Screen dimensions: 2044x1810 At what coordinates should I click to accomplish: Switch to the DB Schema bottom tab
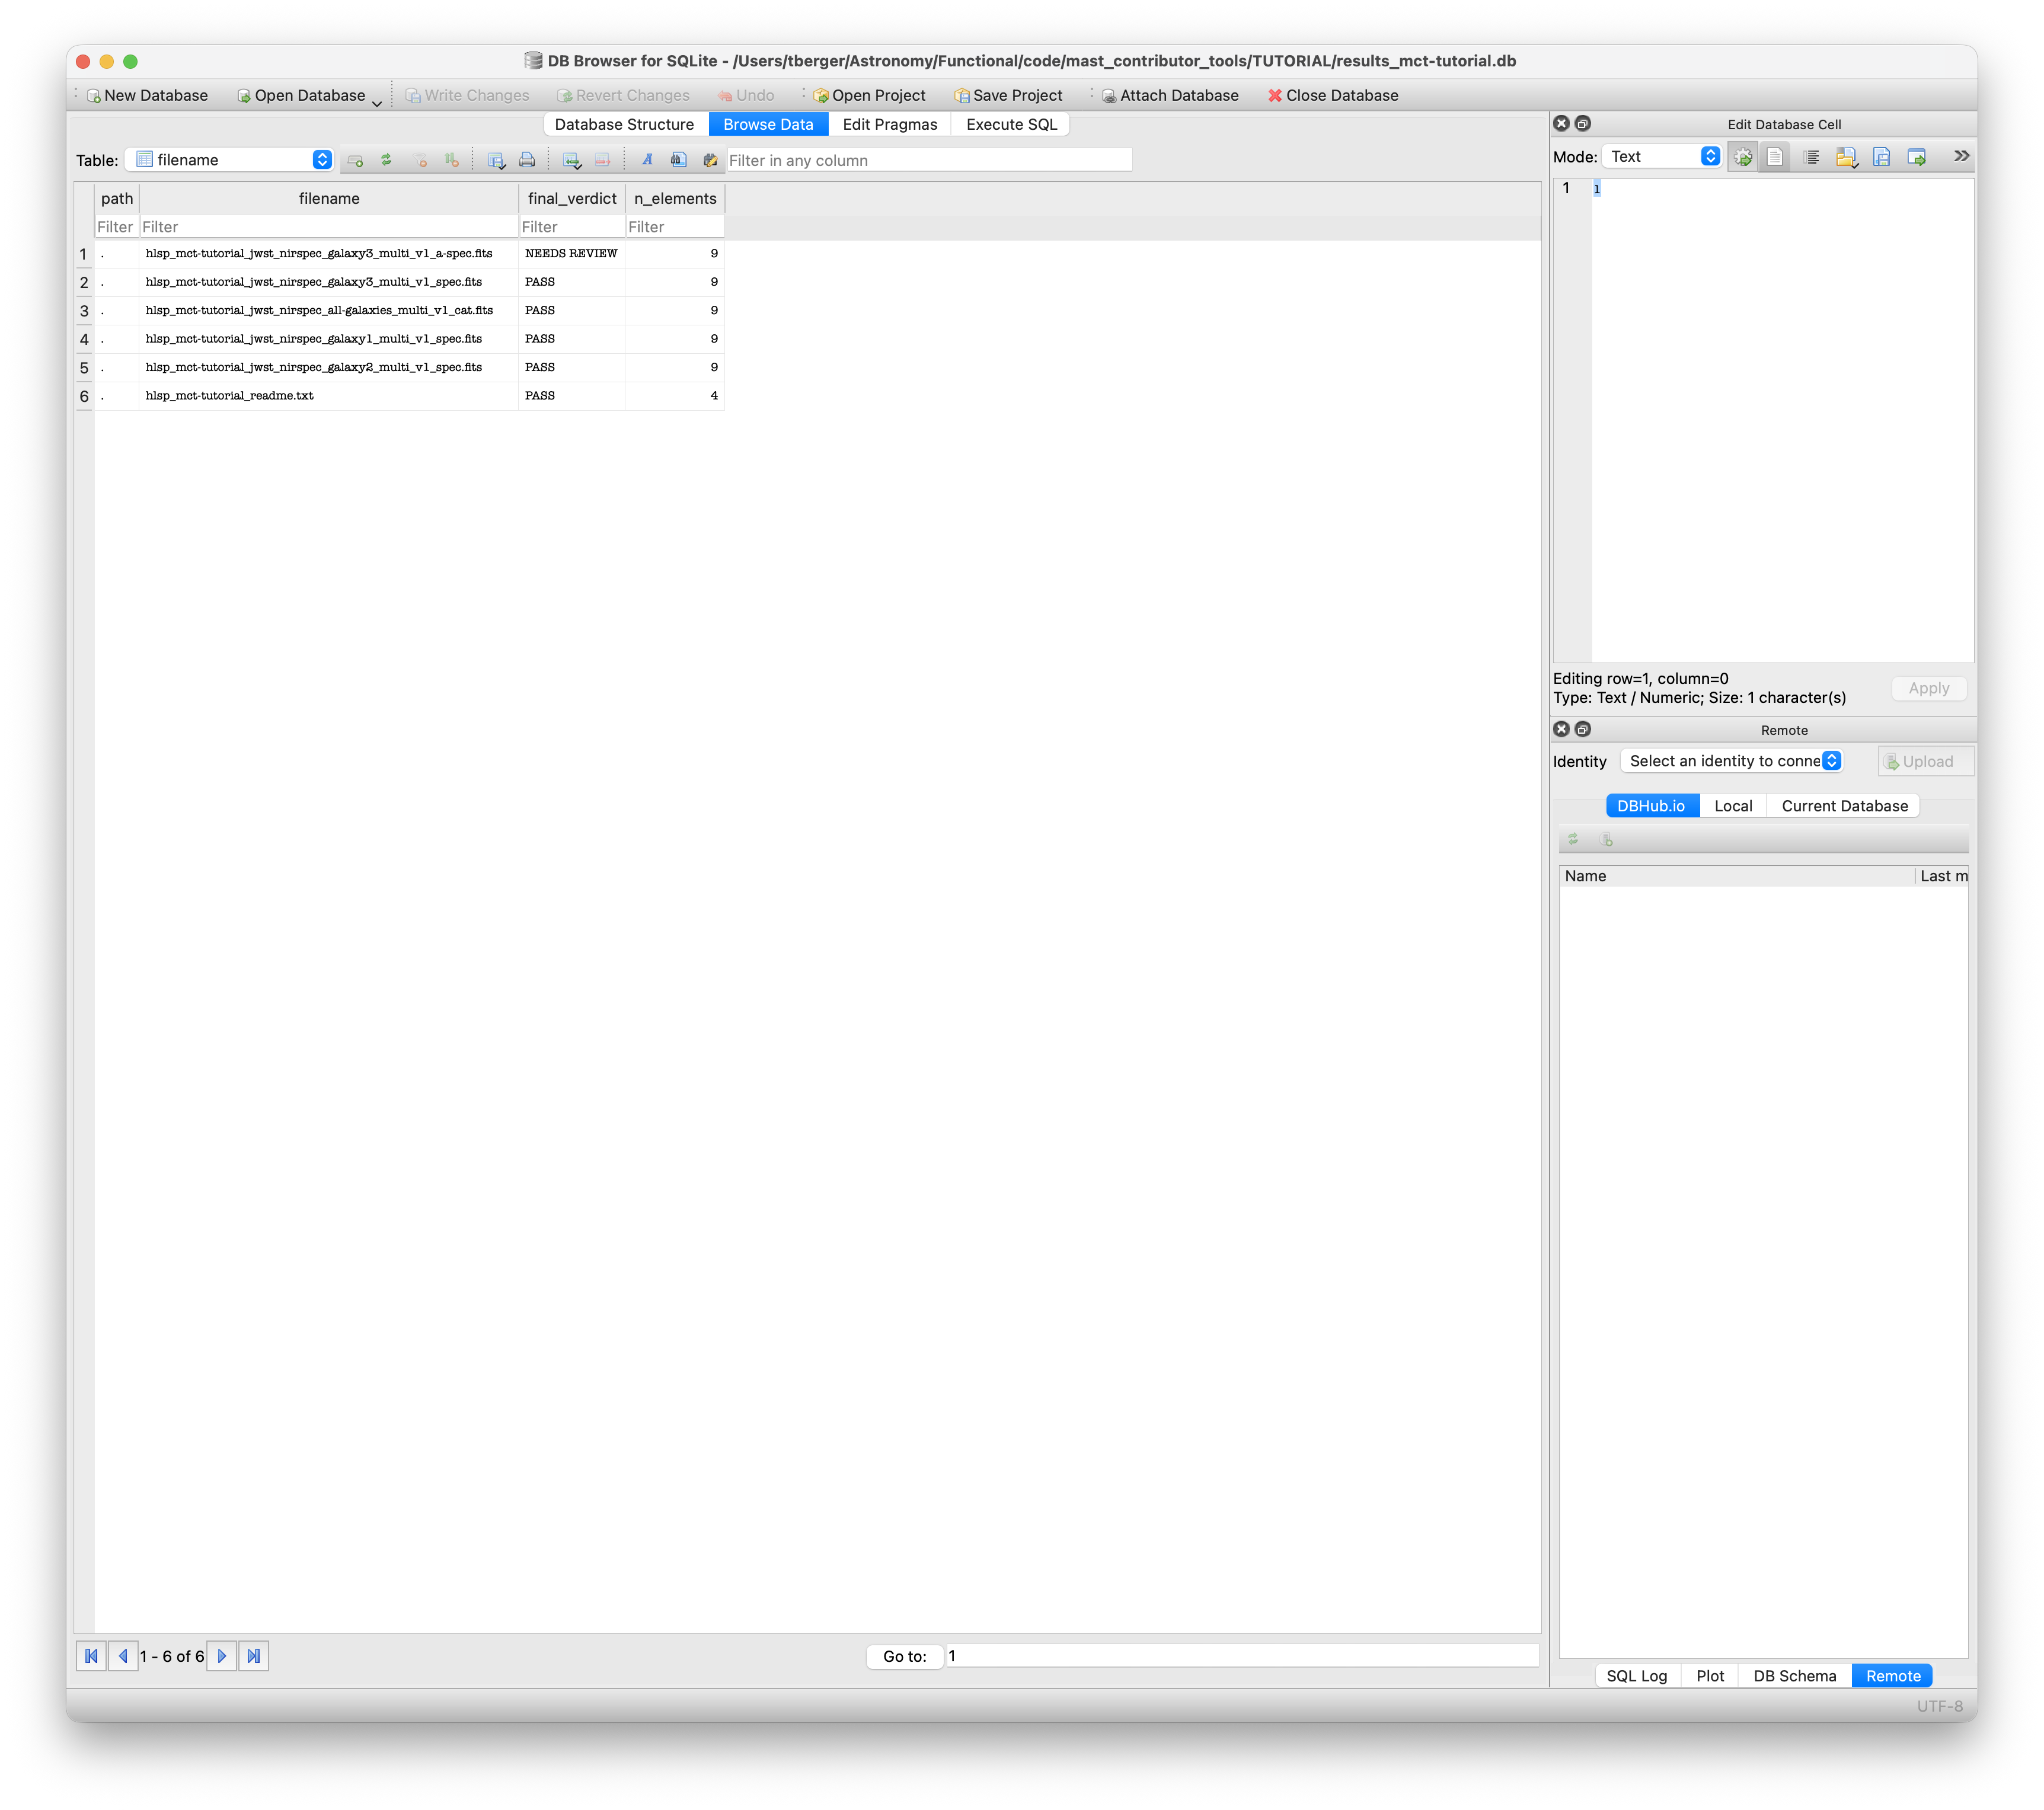[1794, 1676]
